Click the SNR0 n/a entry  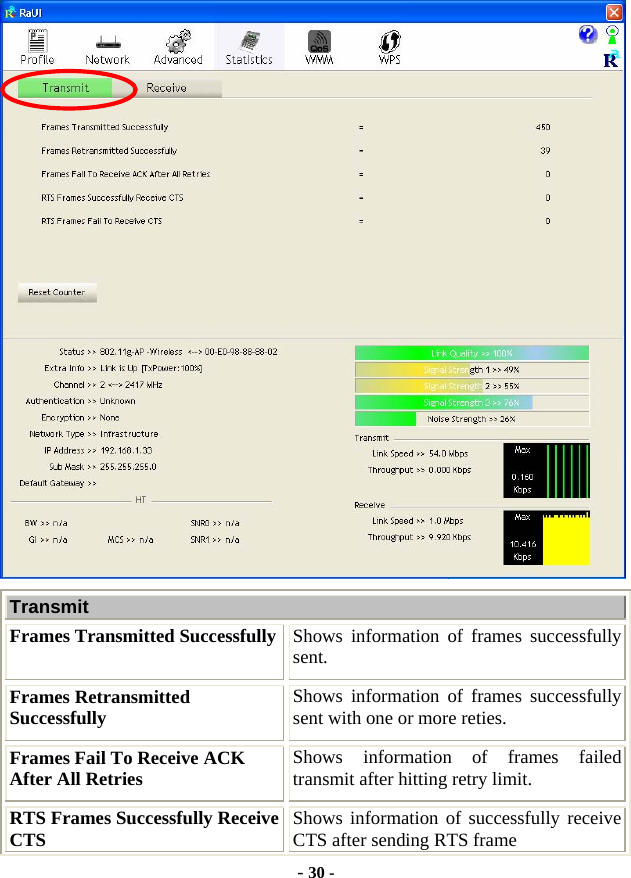pos(215,523)
